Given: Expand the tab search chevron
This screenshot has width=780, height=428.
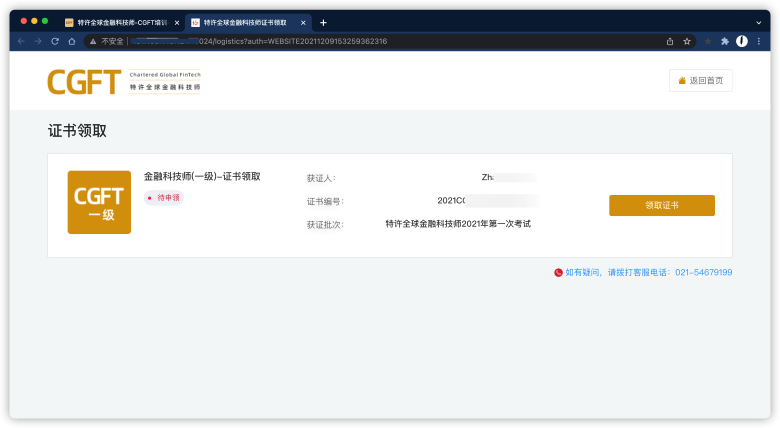Looking at the screenshot, I should point(759,23).
